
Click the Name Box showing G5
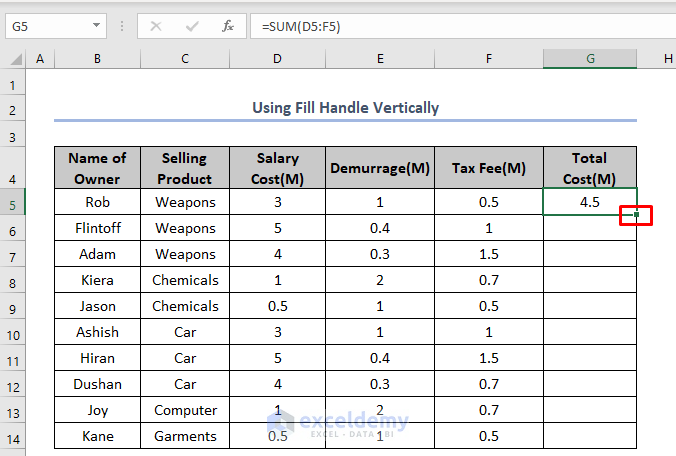click(56, 26)
